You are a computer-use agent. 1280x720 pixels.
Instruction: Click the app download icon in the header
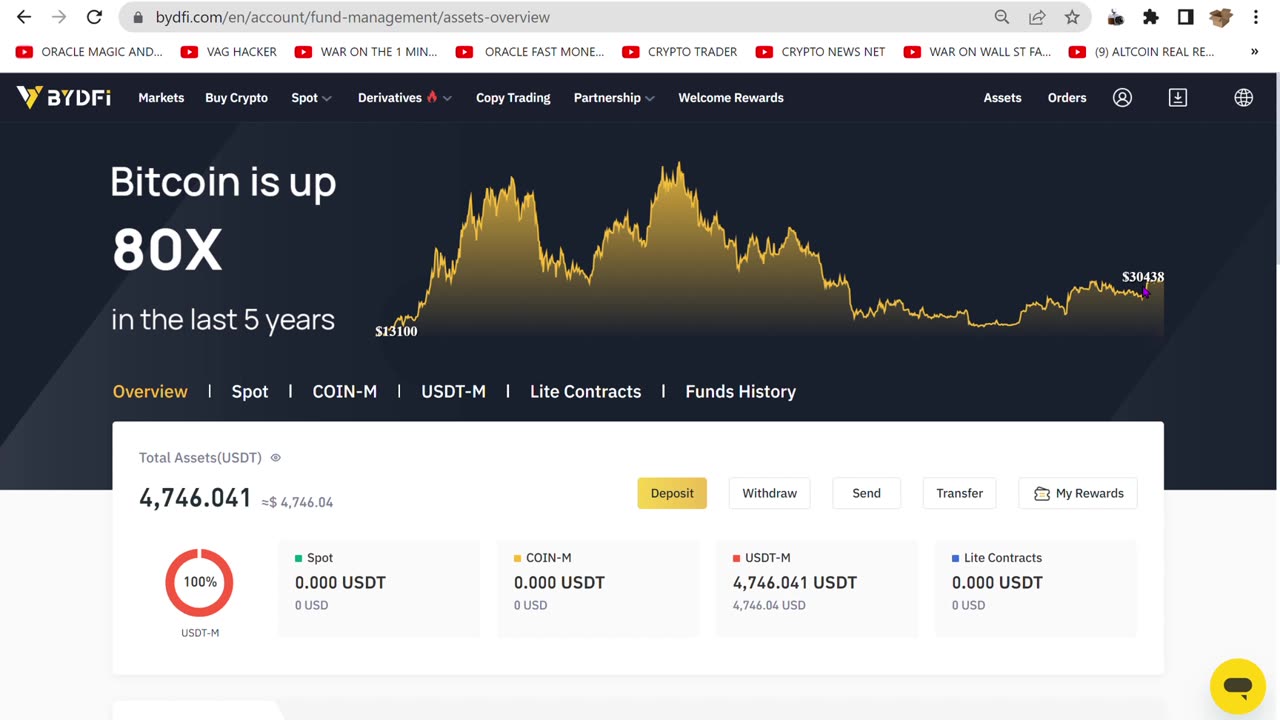click(1178, 97)
